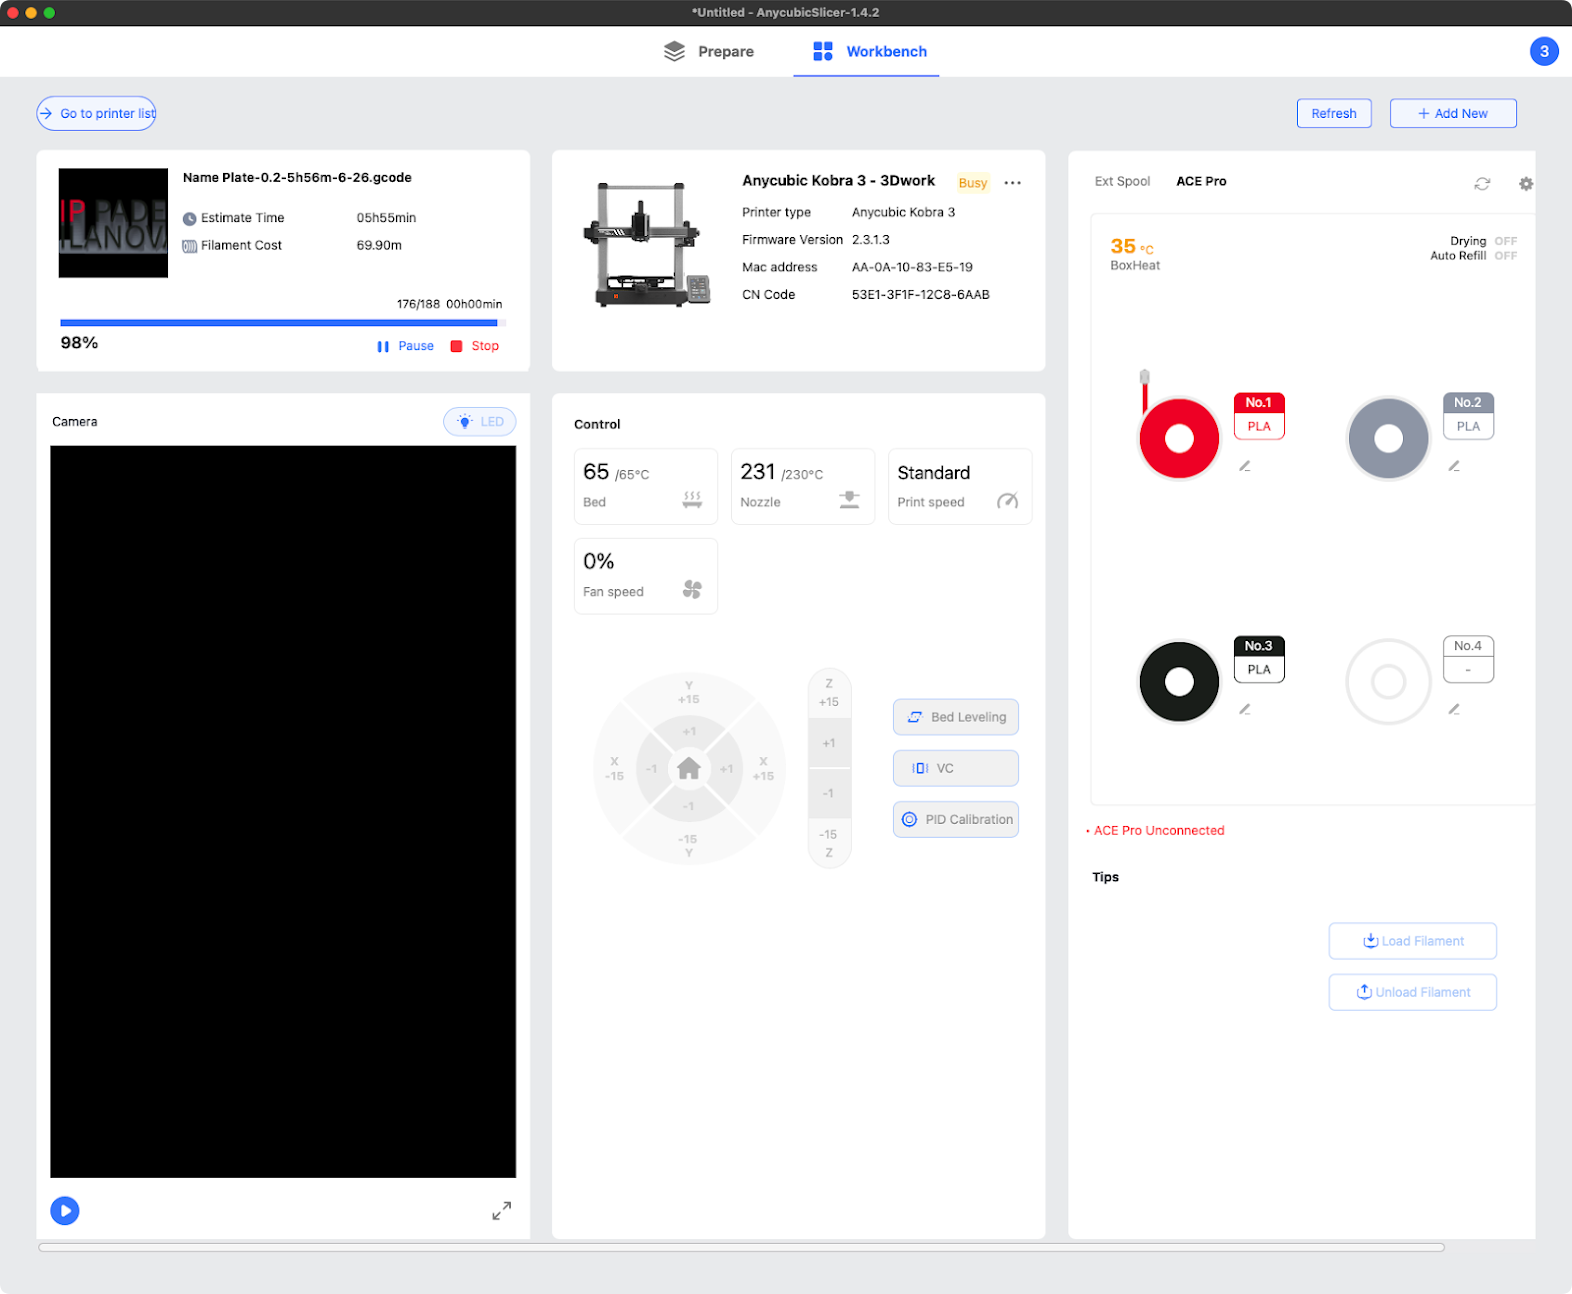Move X axis -15
The height and width of the screenshot is (1294, 1572).
coord(614,768)
